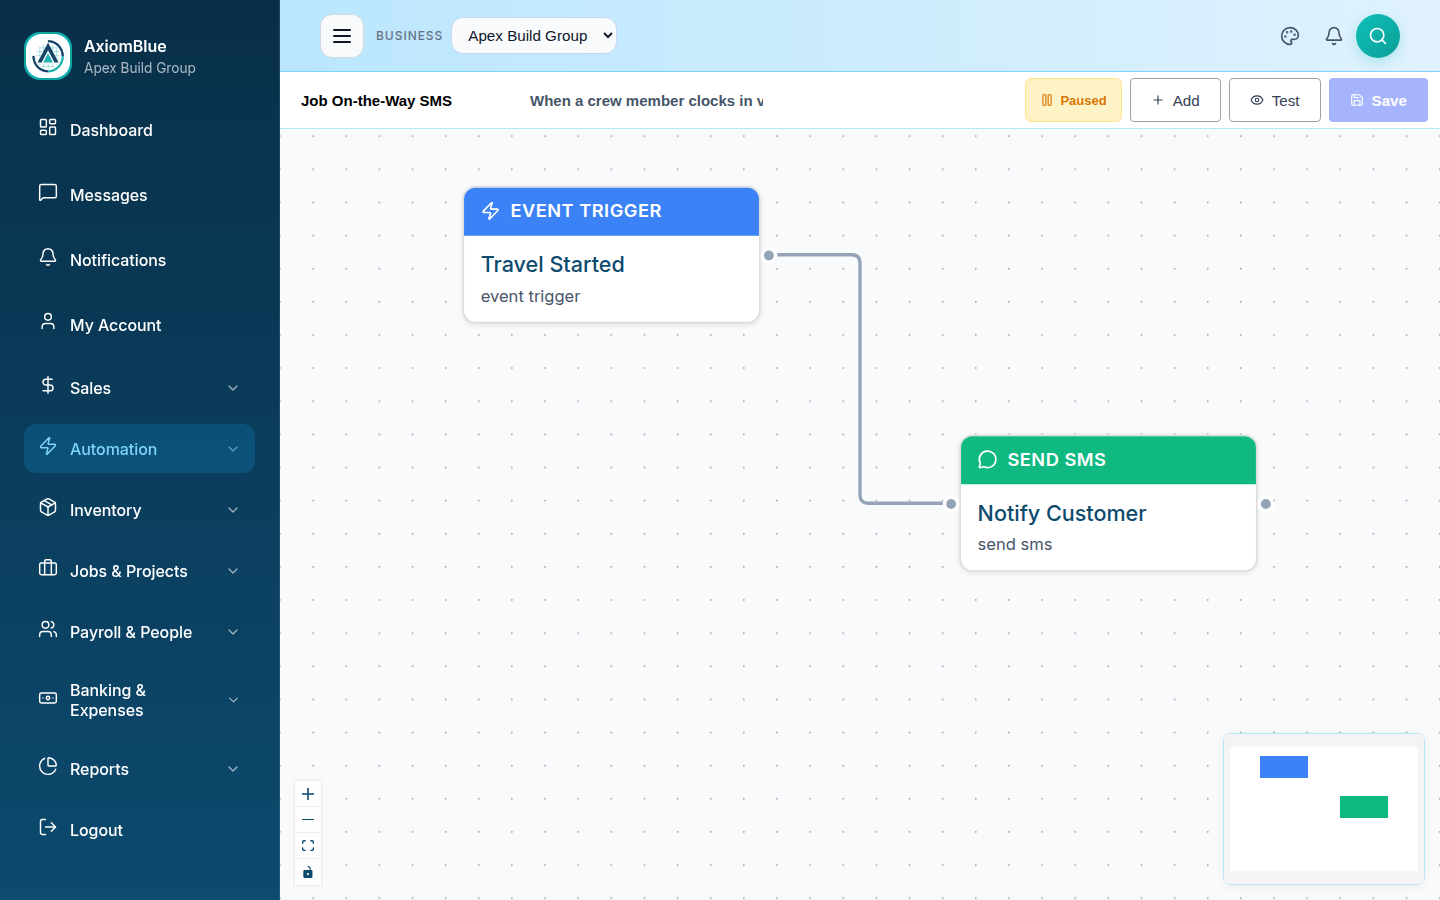Zoom out on the workflow canvas
The image size is (1440, 900).
click(308, 819)
